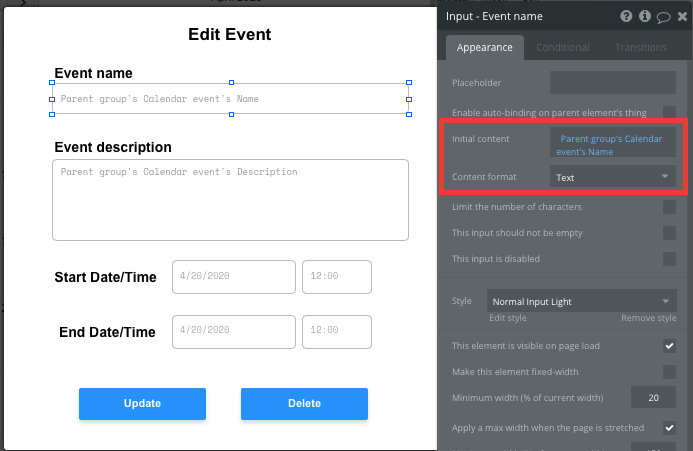Click the Minimum width value field
This screenshot has width=693, height=451.
[x=653, y=397]
